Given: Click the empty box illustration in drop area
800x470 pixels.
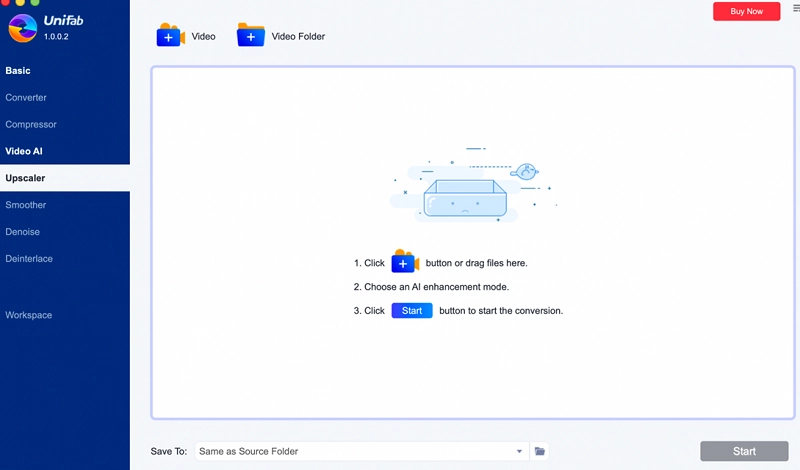Looking at the screenshot, I should pyautogui.click(x=465, y=198).
